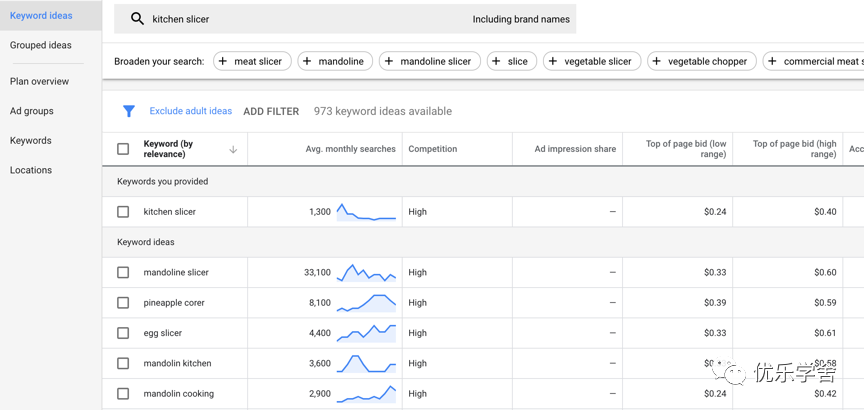Click the ADD FILTER button
The image size is (864, 410).
tap(271, 111)
